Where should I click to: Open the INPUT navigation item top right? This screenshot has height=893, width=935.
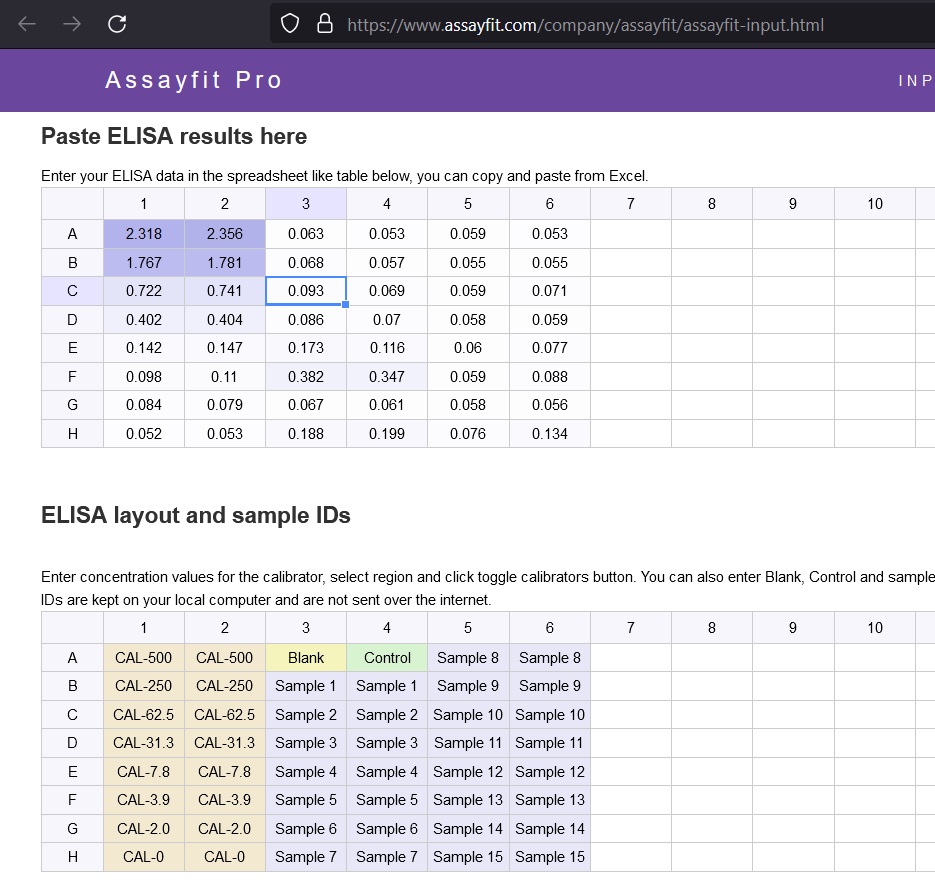click(x=916, y=80)
